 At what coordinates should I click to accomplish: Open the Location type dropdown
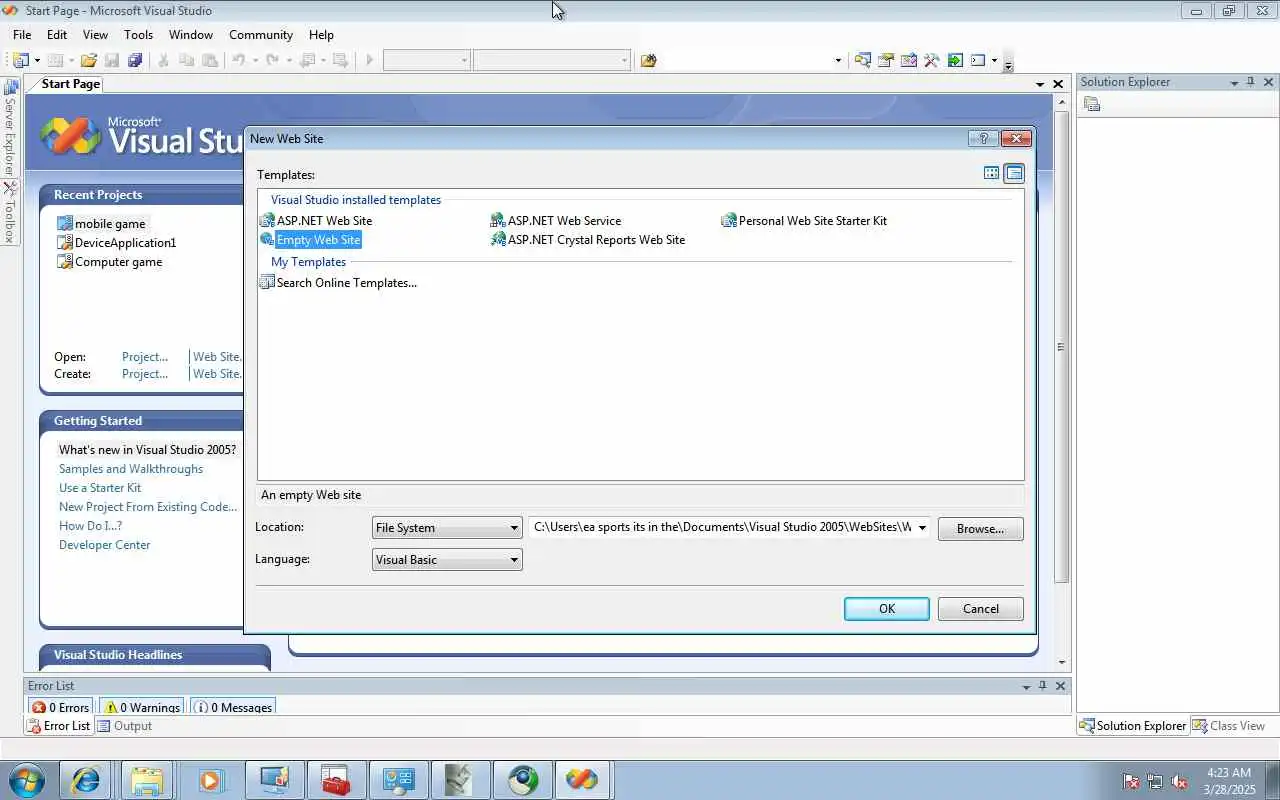click(x=447, y=528)
